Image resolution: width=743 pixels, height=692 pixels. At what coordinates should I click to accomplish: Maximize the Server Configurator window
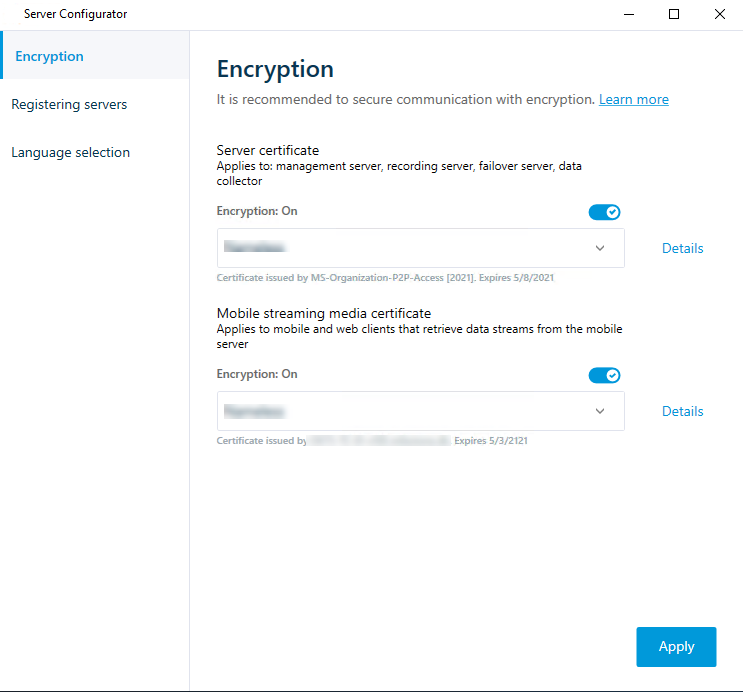click(674, 15)
